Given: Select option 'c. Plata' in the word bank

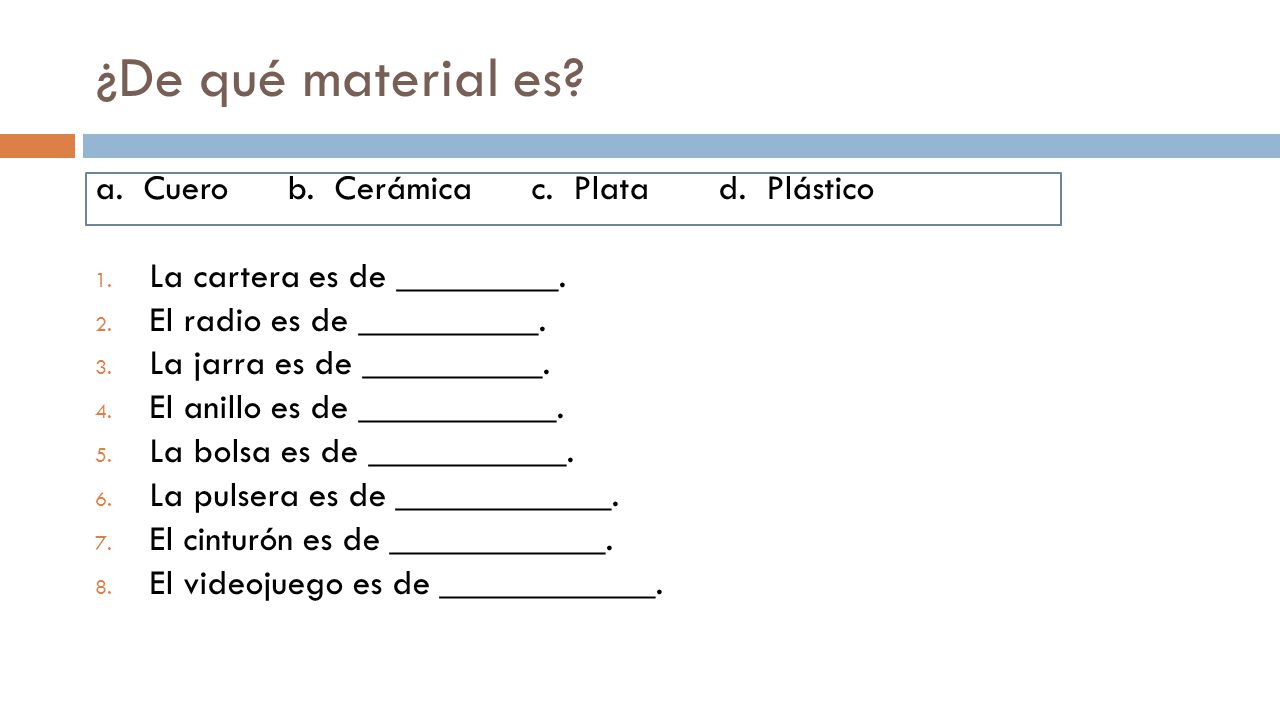Looking at the screenshot, I should 590,189.
